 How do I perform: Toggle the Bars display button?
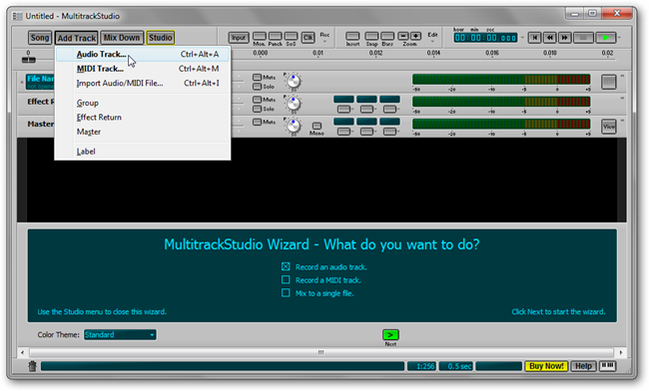387,36
